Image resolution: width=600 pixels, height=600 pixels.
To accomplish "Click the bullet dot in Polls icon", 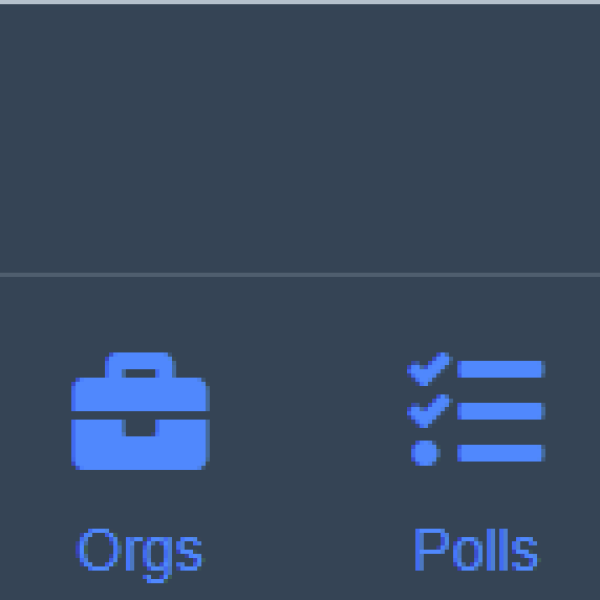I will click(425, 453).
